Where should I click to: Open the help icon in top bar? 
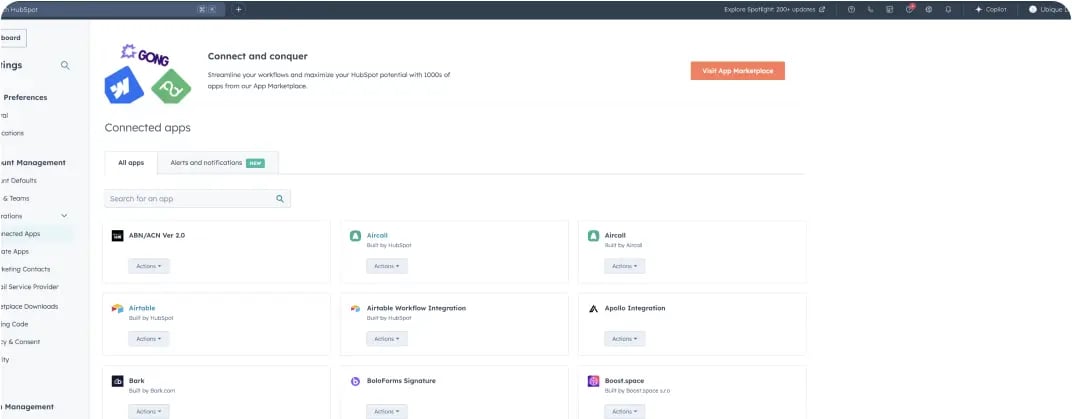pyautogui.click(x=851, y=9)
